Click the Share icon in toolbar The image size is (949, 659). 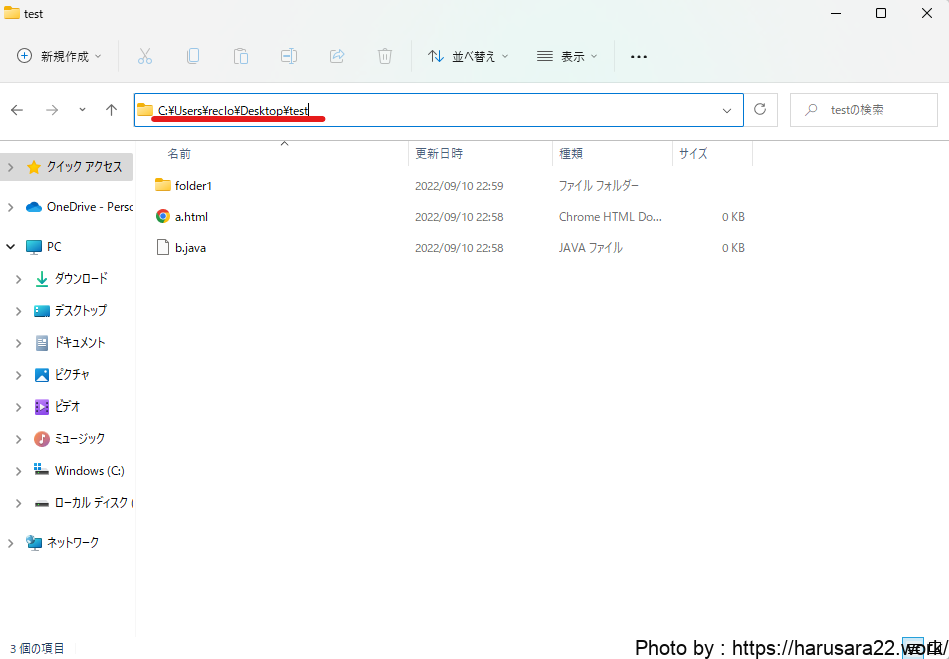(337, 57)
